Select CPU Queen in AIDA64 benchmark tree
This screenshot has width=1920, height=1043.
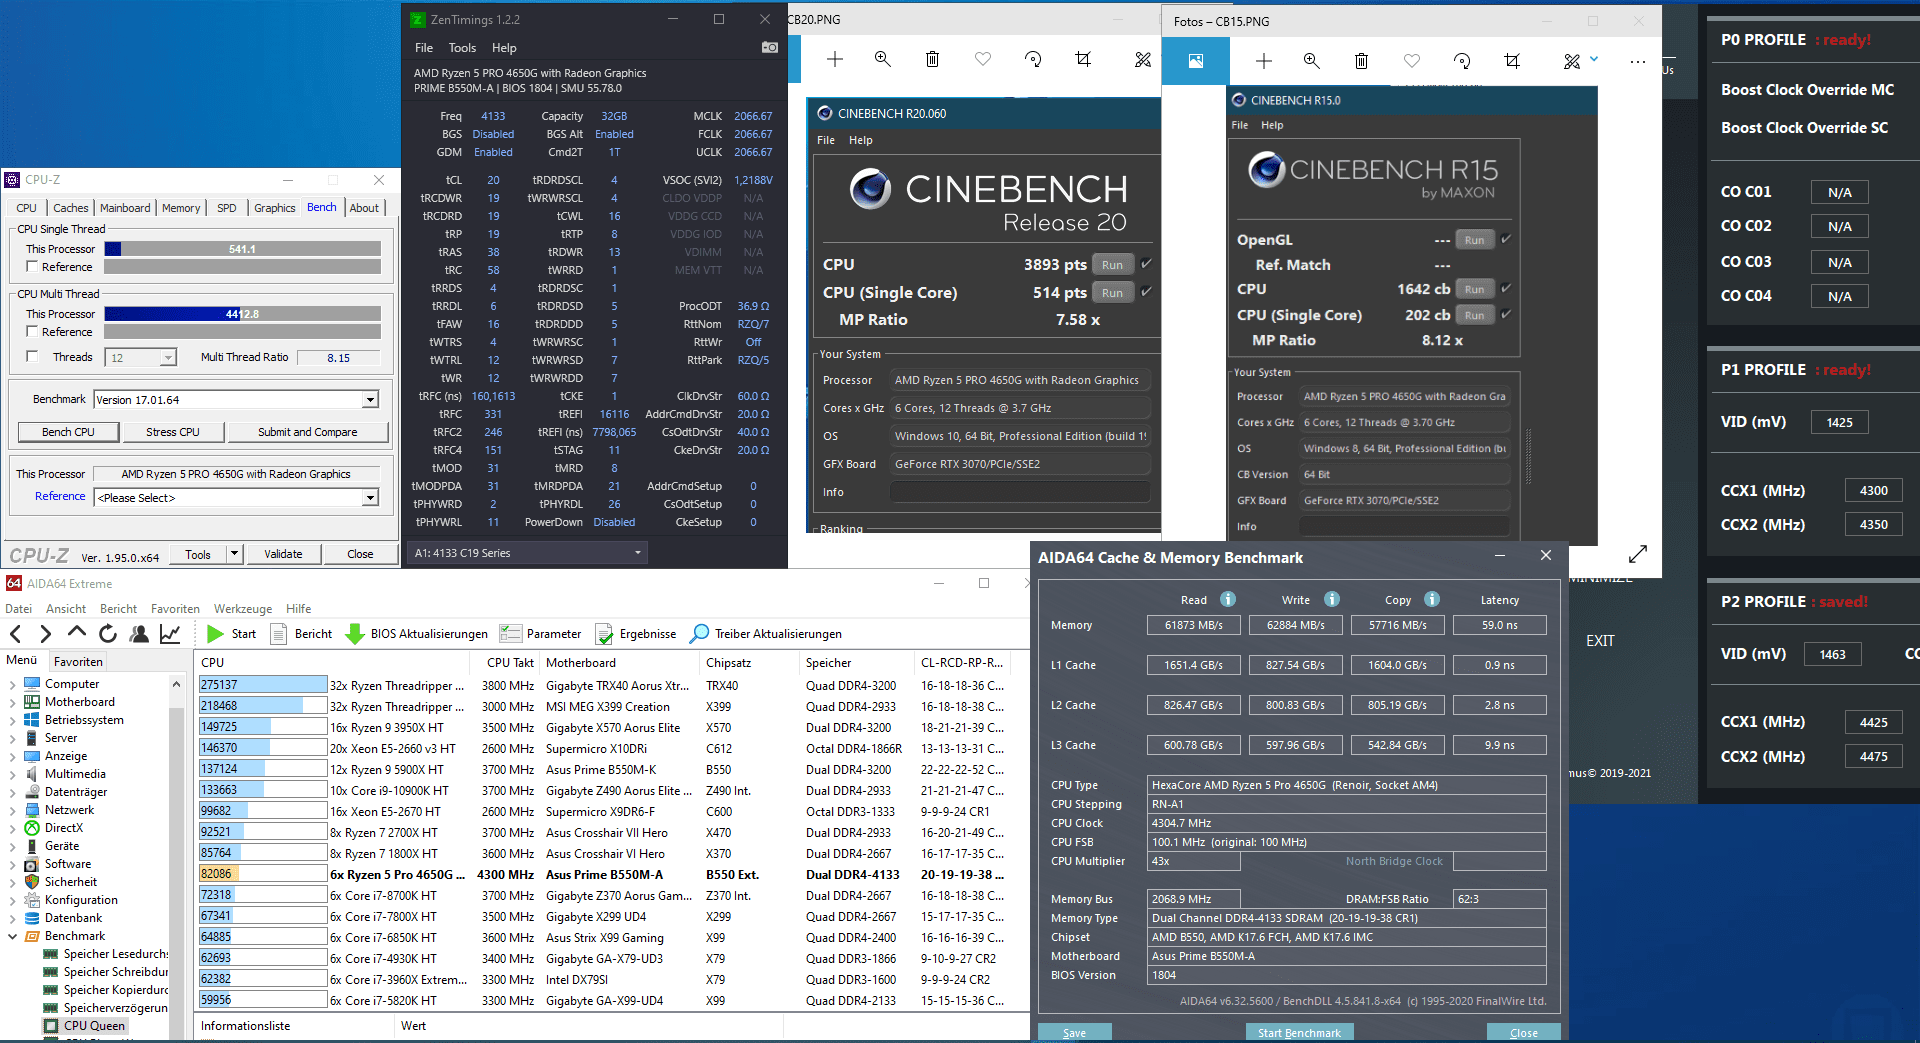pyautogui.click(x=94, y=1025)
